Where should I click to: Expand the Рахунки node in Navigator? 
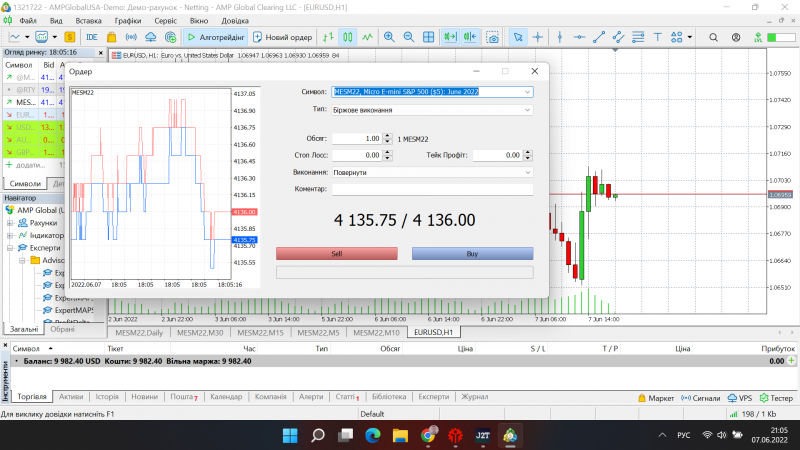[10, 223]
